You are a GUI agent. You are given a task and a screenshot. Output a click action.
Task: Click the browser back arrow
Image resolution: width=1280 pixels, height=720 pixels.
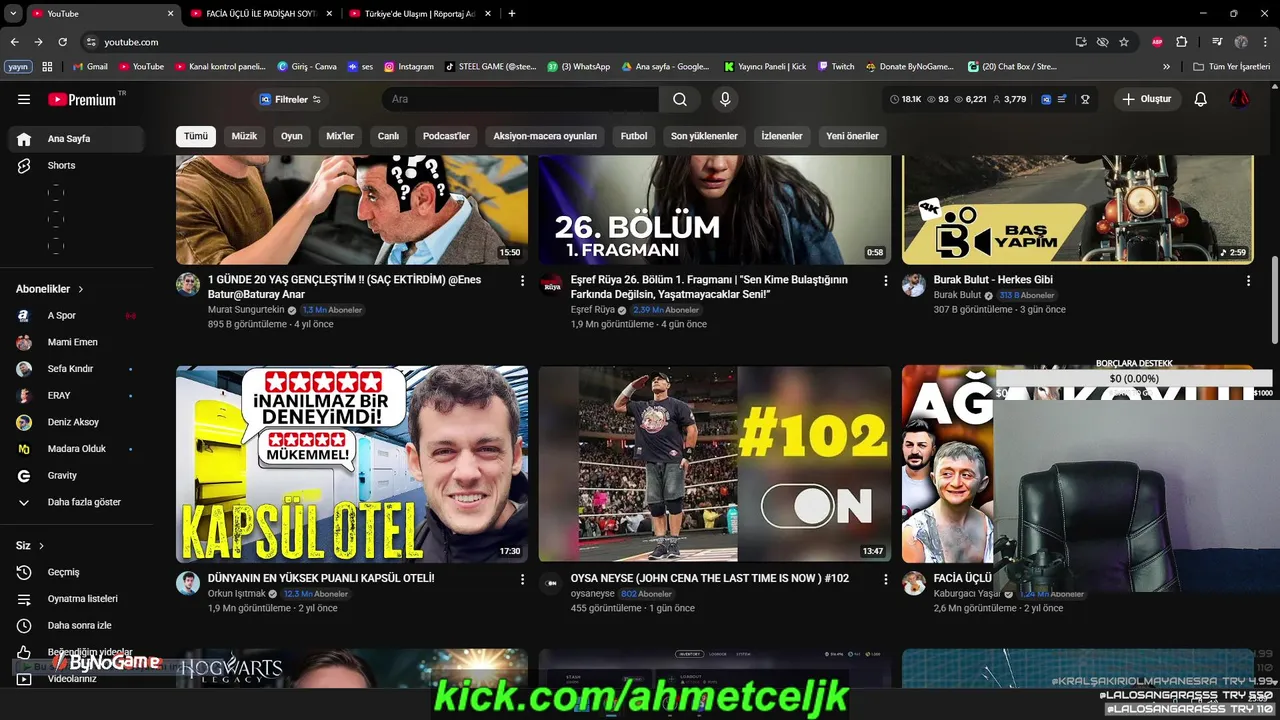(x=14, y=42)
